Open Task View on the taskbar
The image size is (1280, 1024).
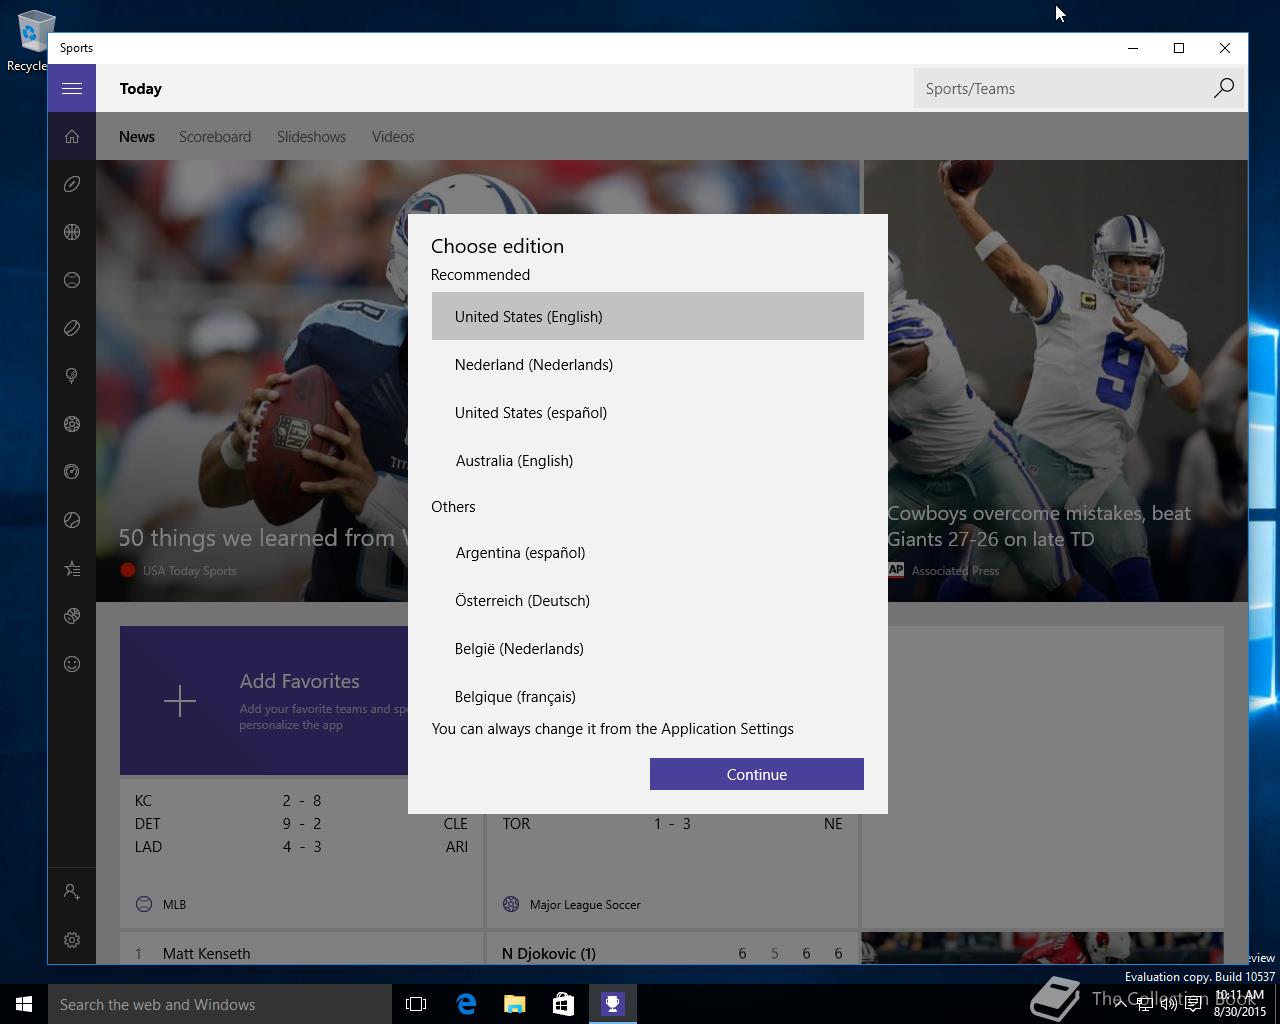[x=416, y=1004]
